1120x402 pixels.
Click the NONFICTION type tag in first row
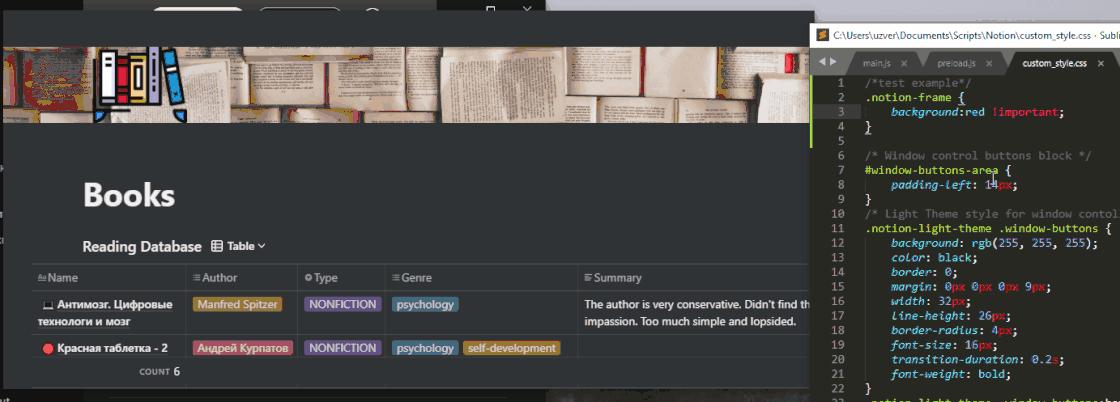tap(342, 305)
